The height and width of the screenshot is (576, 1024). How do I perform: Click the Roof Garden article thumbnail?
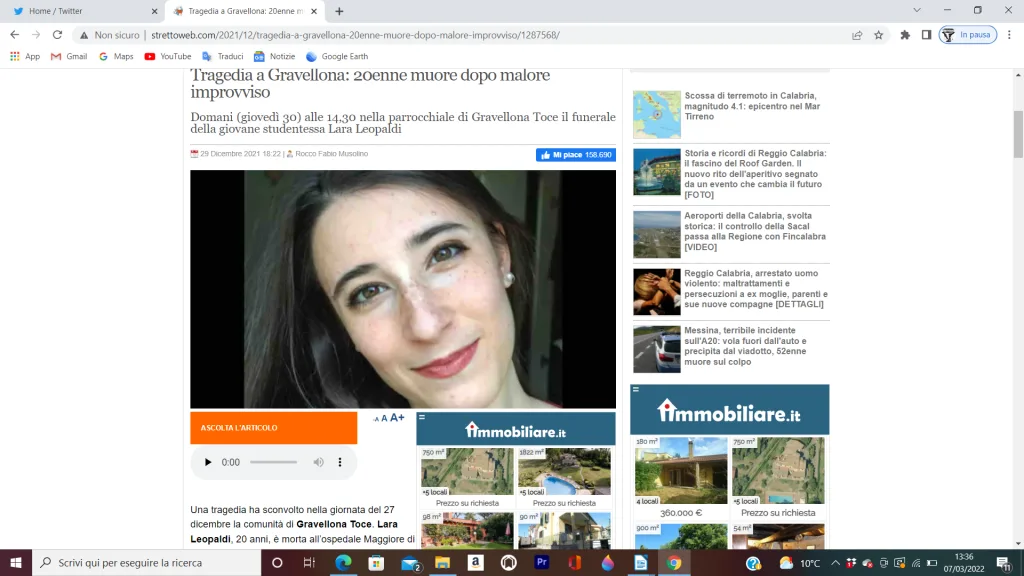point(657,172)
